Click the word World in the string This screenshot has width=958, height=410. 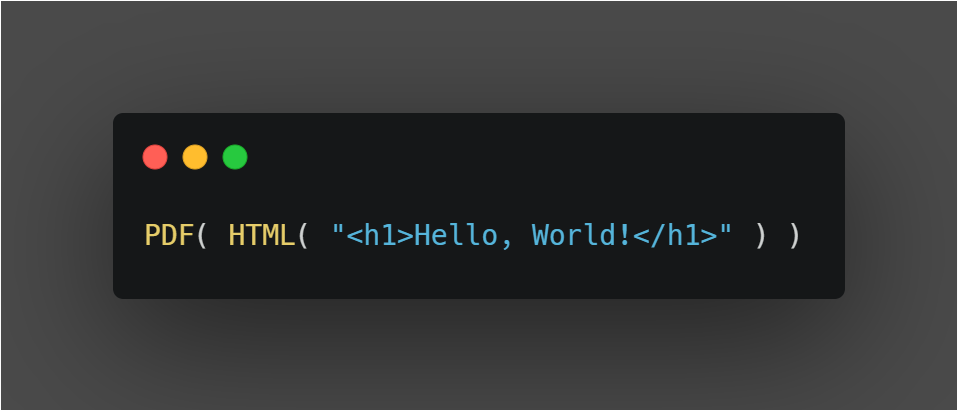(x=575, y=236)
